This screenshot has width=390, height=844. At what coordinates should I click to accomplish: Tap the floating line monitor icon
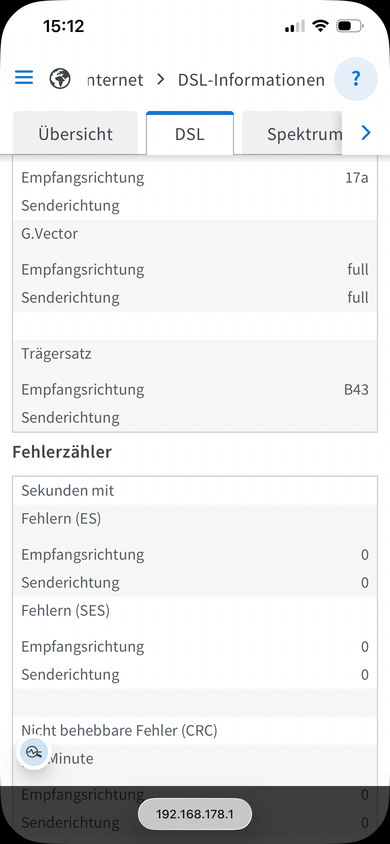pos(33,751)
